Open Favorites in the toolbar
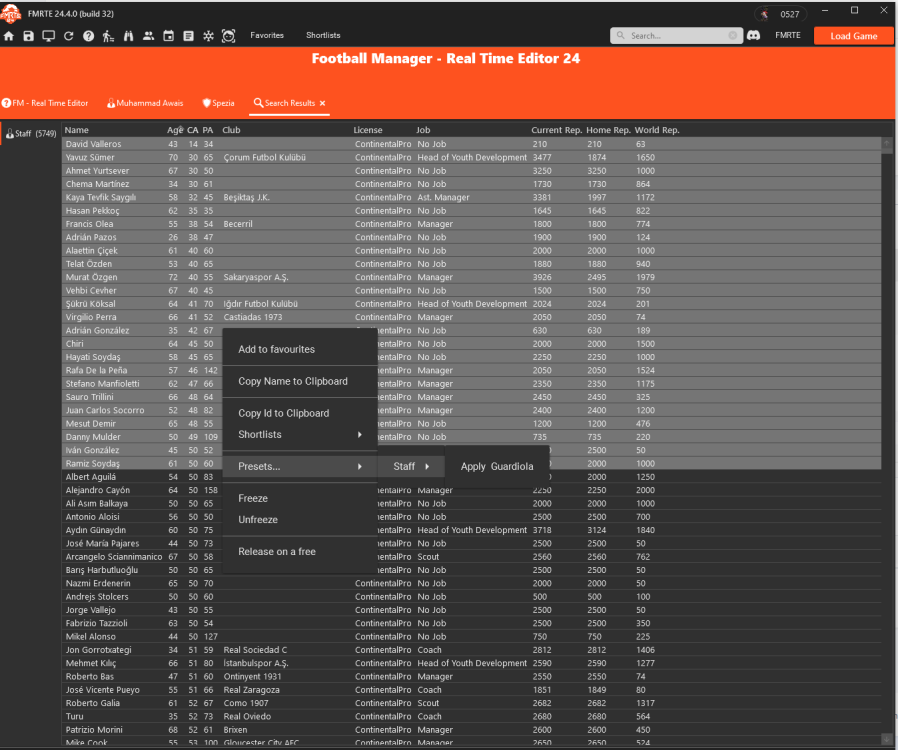The width and height of the screenshot is (898, 750). [x=267, y=35]
